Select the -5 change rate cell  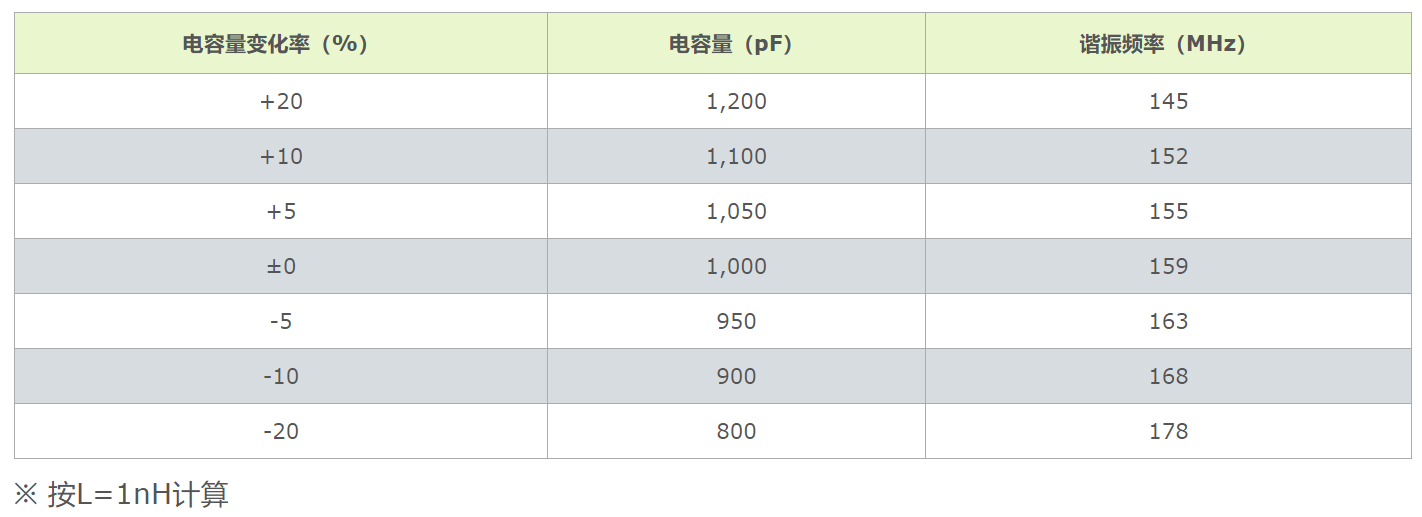point(281,321)
